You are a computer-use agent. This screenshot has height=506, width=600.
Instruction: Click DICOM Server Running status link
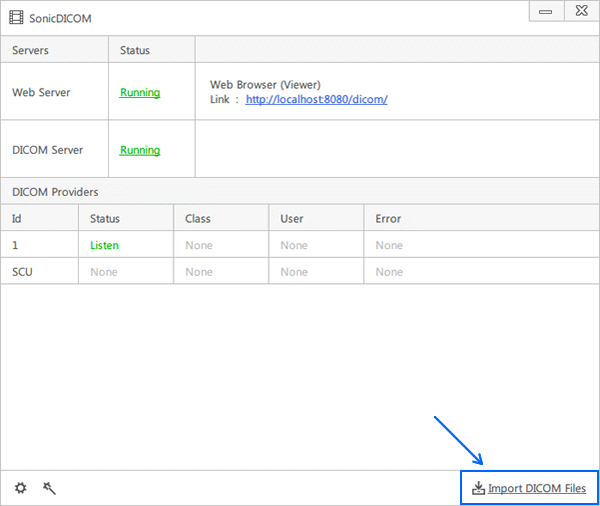click(x=140, y=150)
